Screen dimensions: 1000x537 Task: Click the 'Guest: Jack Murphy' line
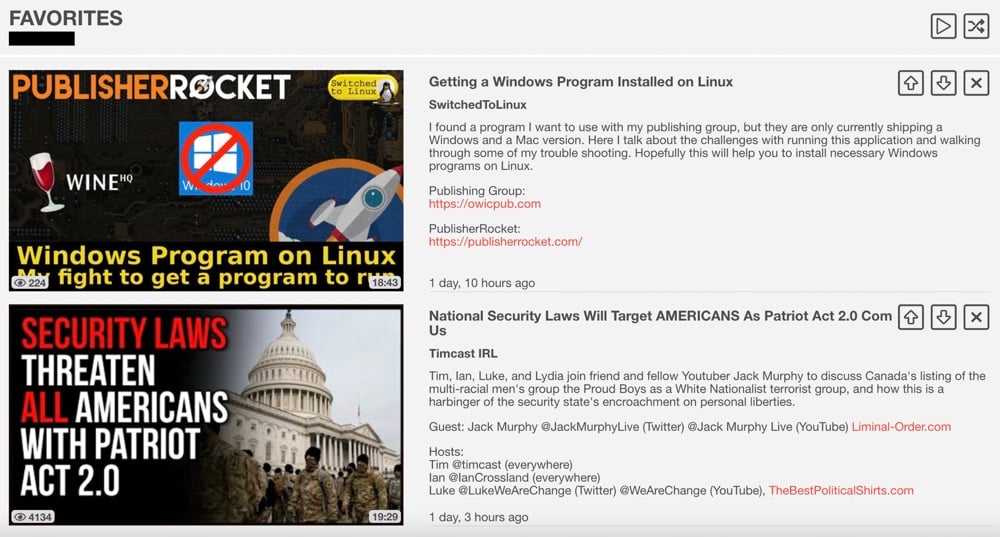point(689,427)
